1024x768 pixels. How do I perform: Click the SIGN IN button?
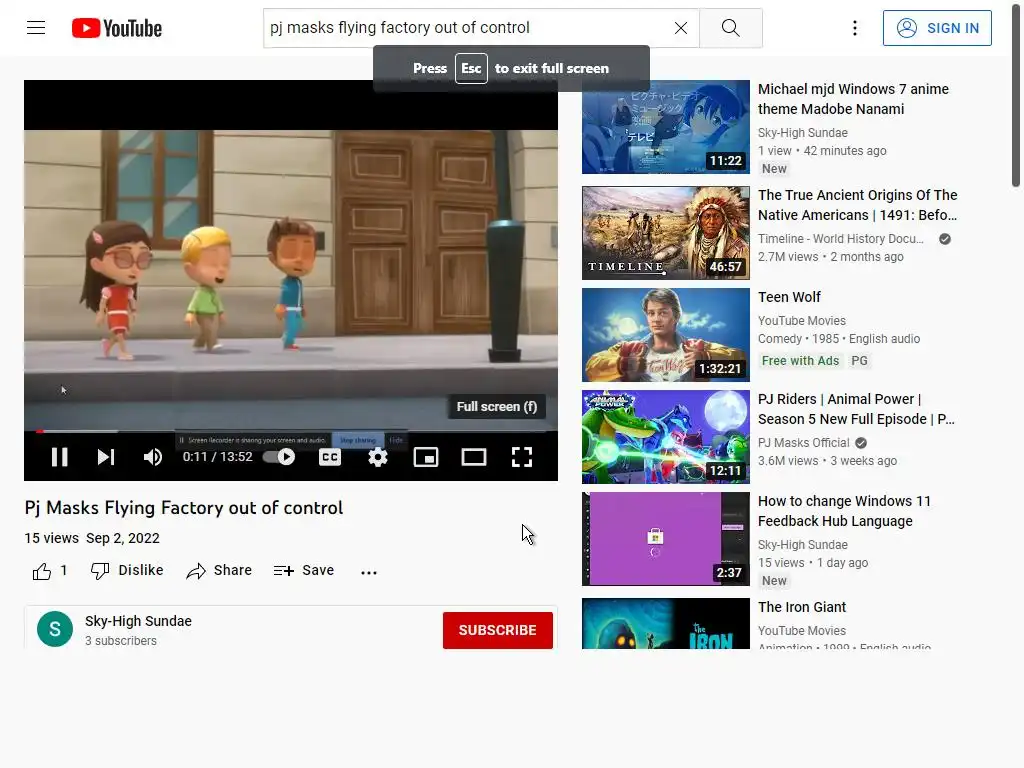(x=936, y=28)
